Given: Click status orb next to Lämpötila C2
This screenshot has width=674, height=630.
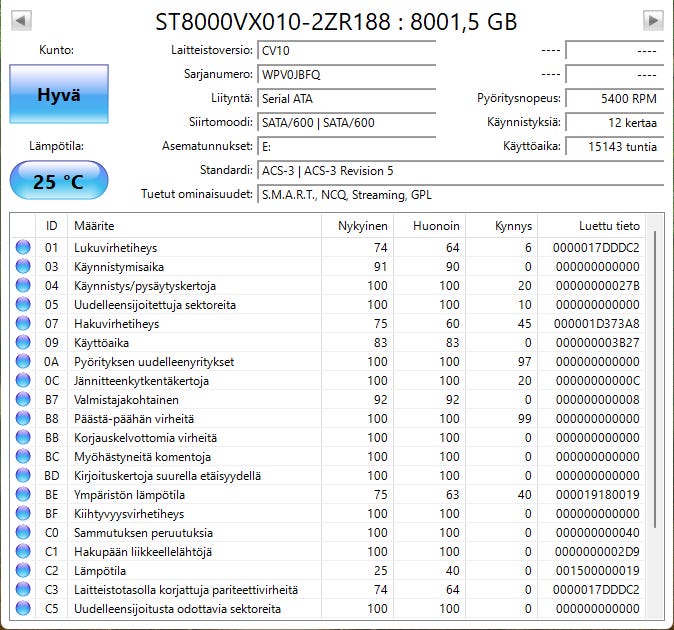Looking at the screenshot, I should point(23,571).
